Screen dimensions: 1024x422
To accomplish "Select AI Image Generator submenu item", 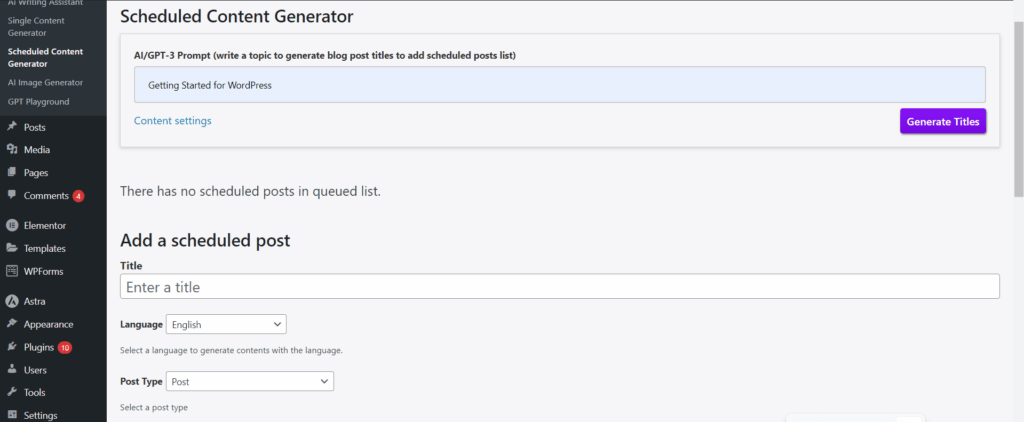I will [45, 83].
